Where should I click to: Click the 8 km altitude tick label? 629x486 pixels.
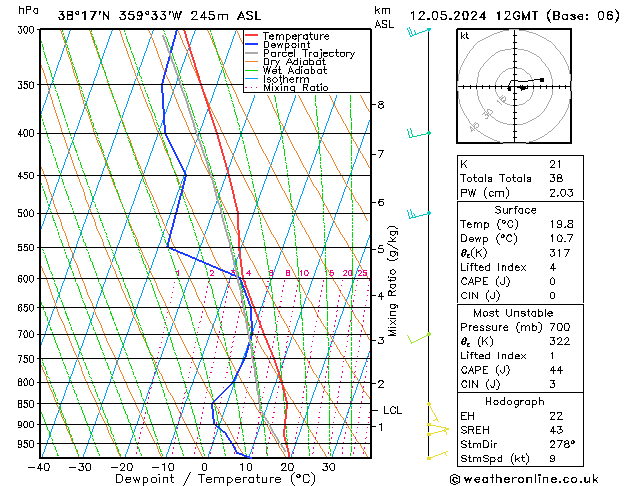click(381, 105)
